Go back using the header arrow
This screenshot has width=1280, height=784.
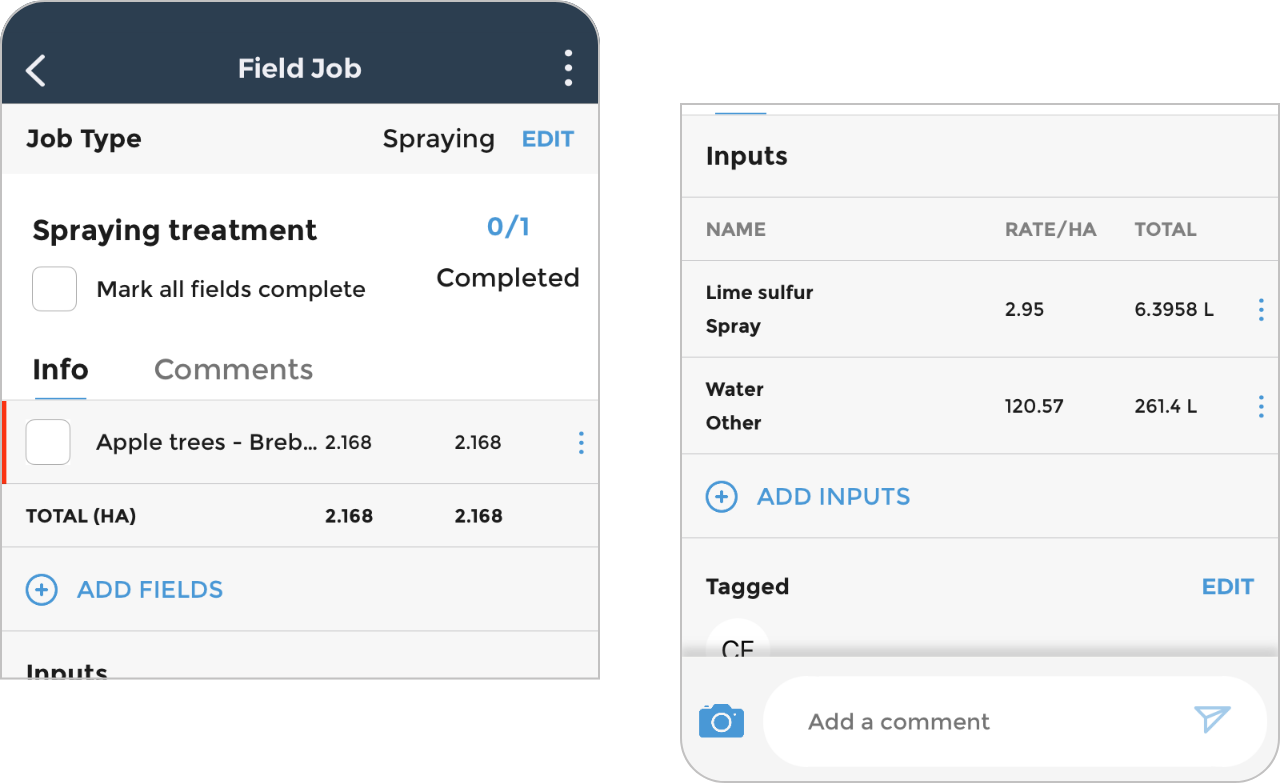tap(36, 70)
